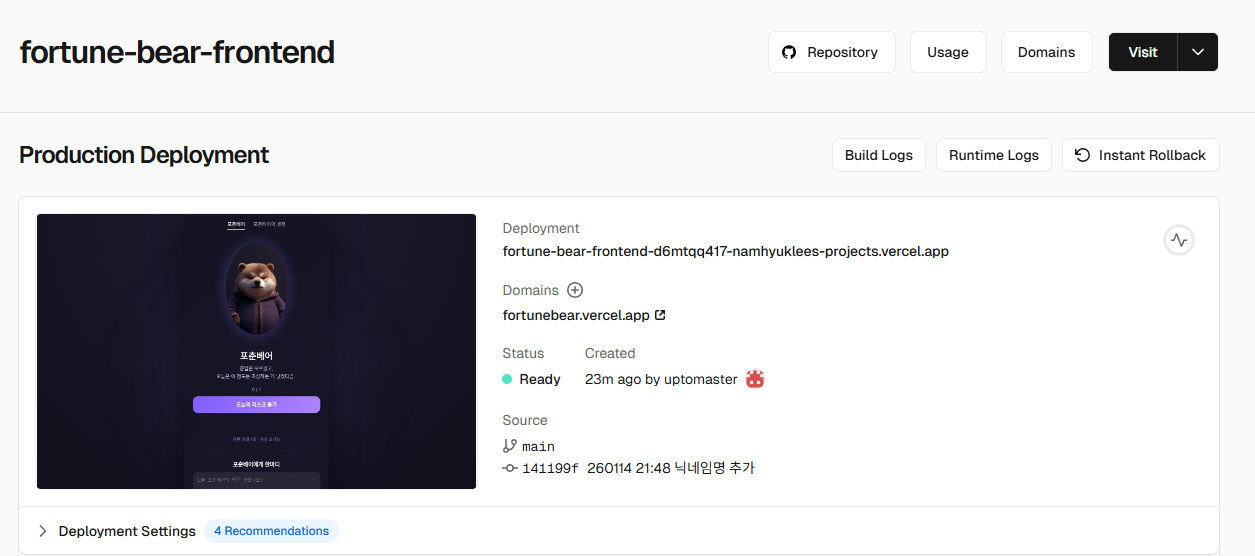The height and width of the screenshot is (556, 1255).
Task: Open the deployment preview thumbnail
Action: pos(256,351)
